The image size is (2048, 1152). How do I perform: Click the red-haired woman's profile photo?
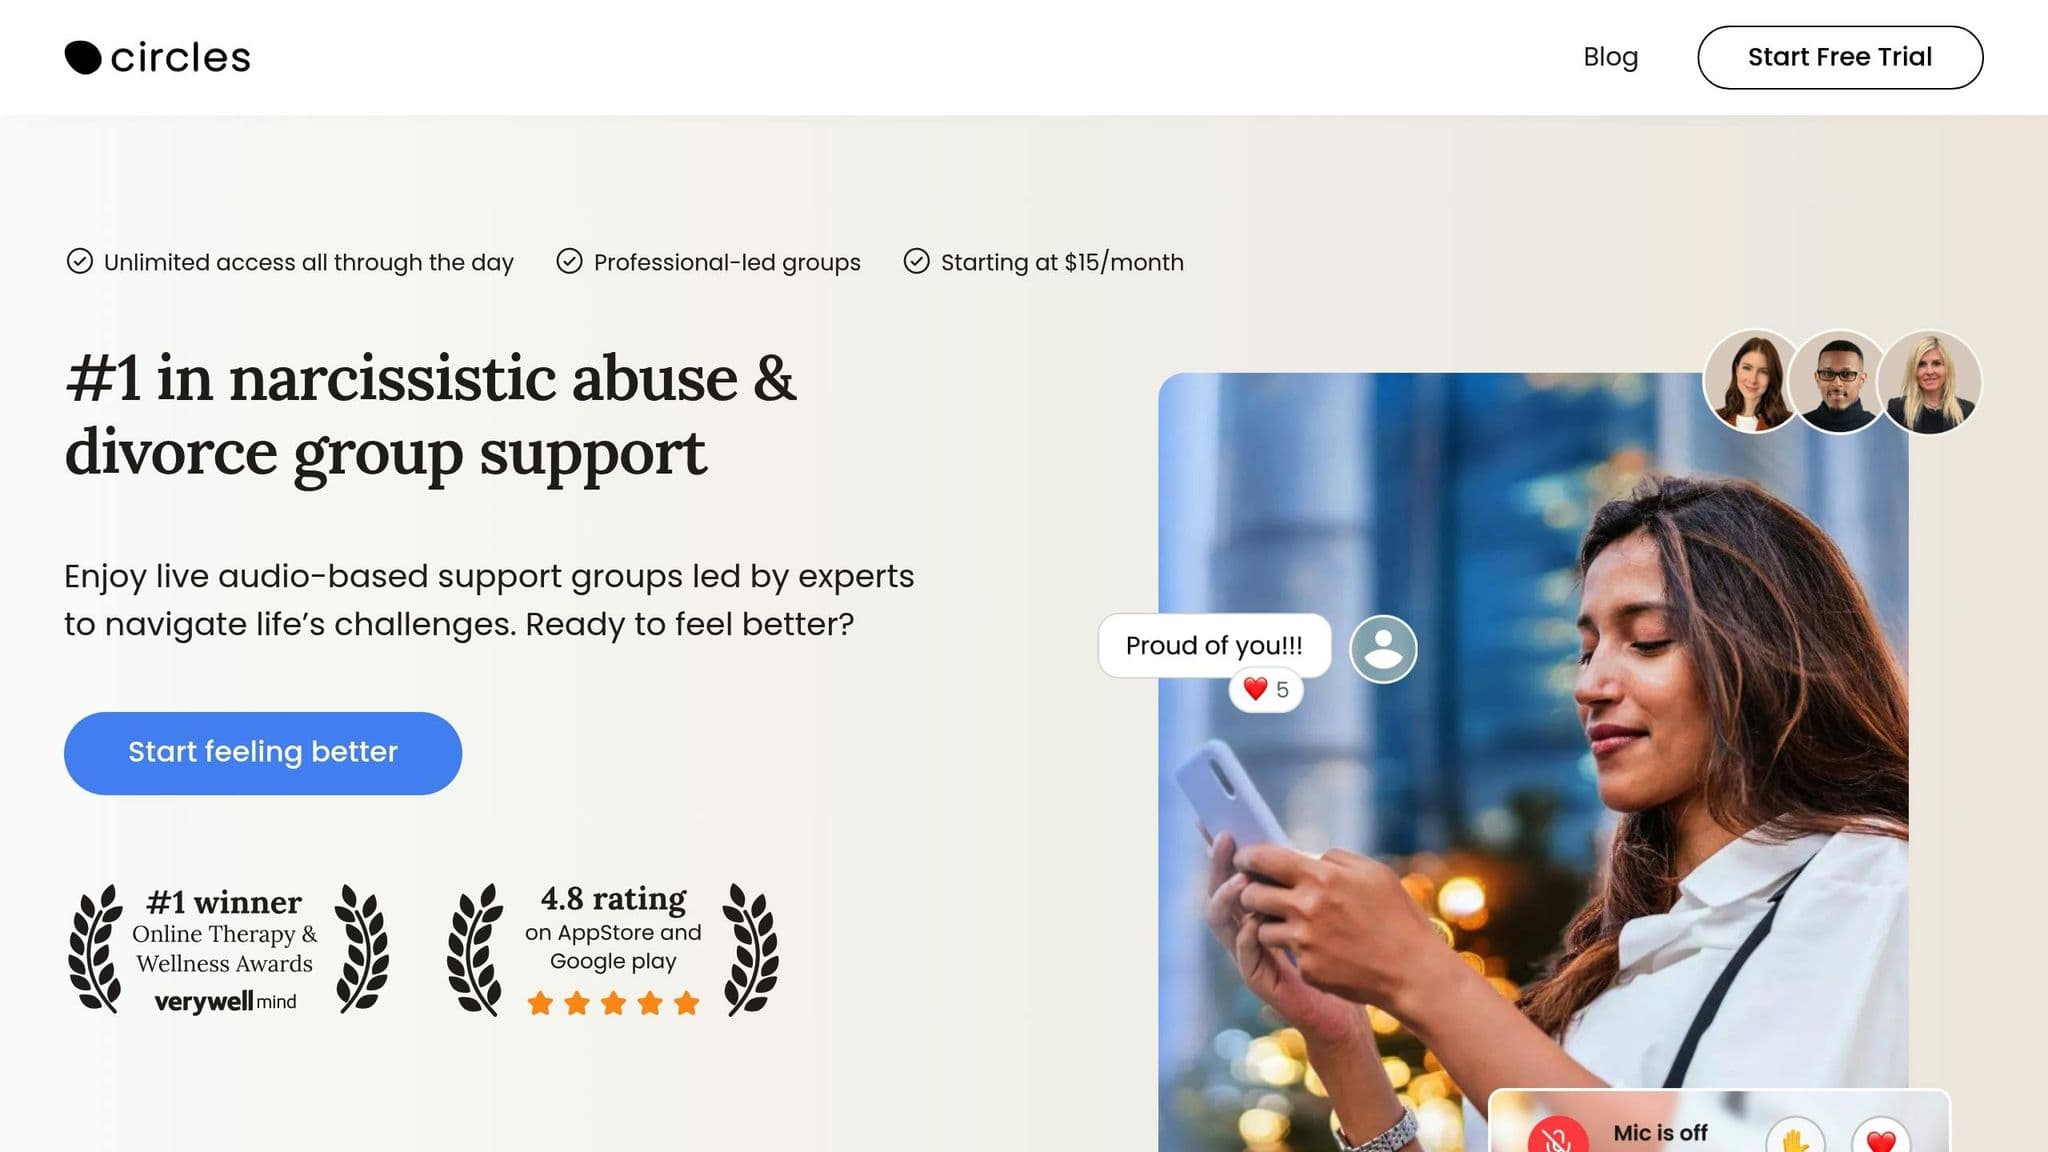1753,382
